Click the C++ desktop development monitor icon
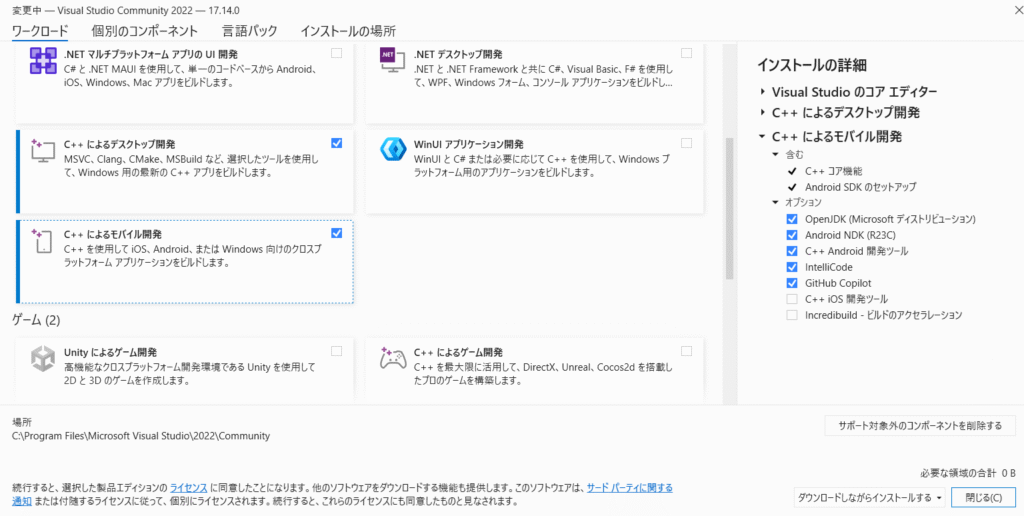 click(x=44, y=152)
